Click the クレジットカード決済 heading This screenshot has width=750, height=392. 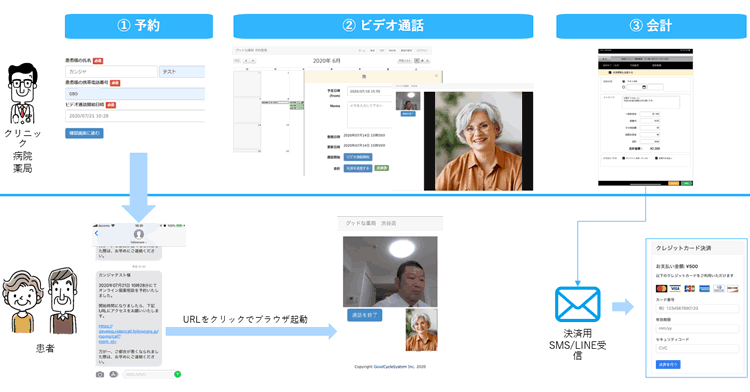pyautogui.click(x=684, y=248)
